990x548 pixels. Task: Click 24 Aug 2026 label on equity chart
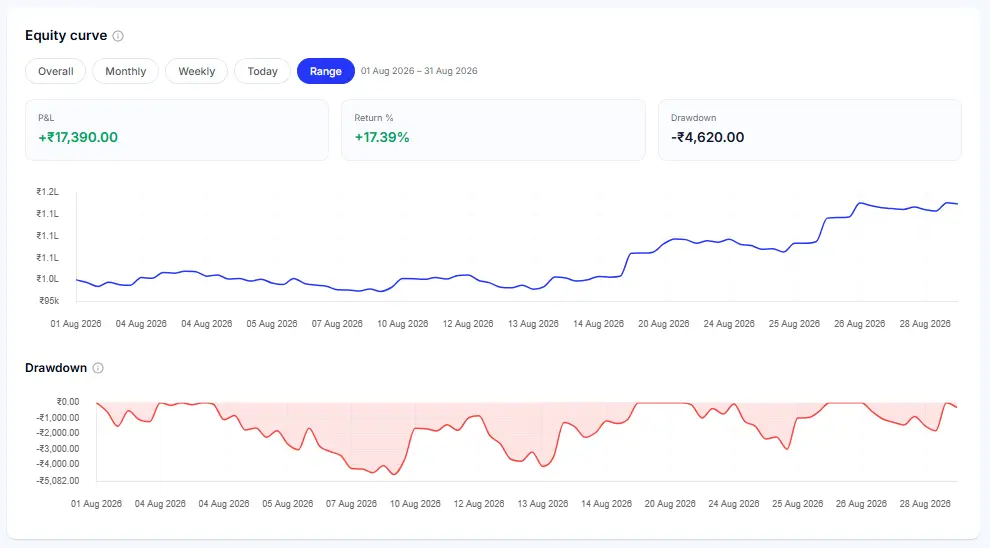point(729,324)
